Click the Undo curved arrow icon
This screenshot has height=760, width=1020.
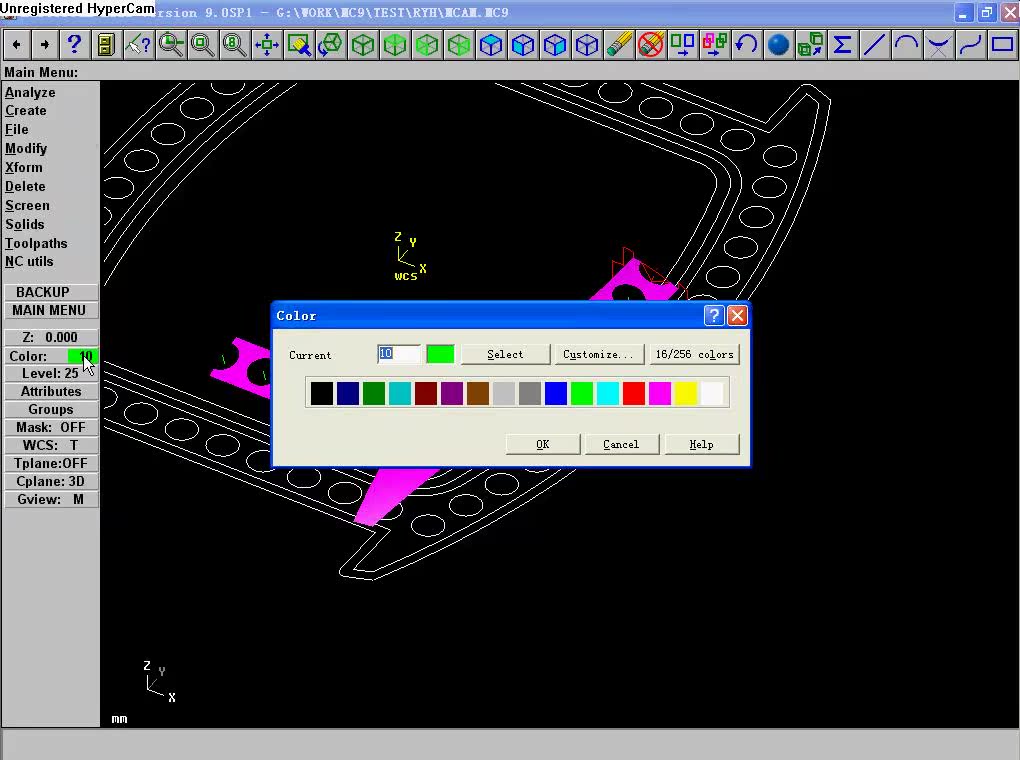click(x=747, y=45)
